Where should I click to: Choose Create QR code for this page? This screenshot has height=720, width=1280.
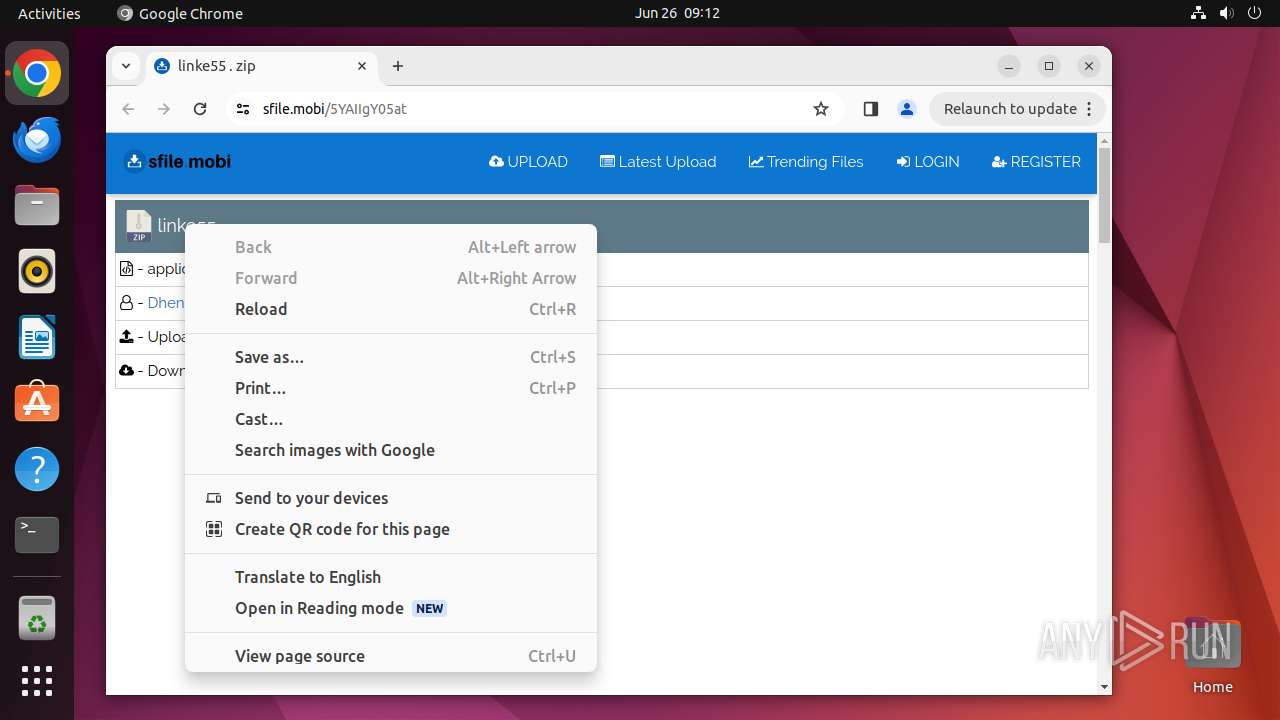point(391,529)
